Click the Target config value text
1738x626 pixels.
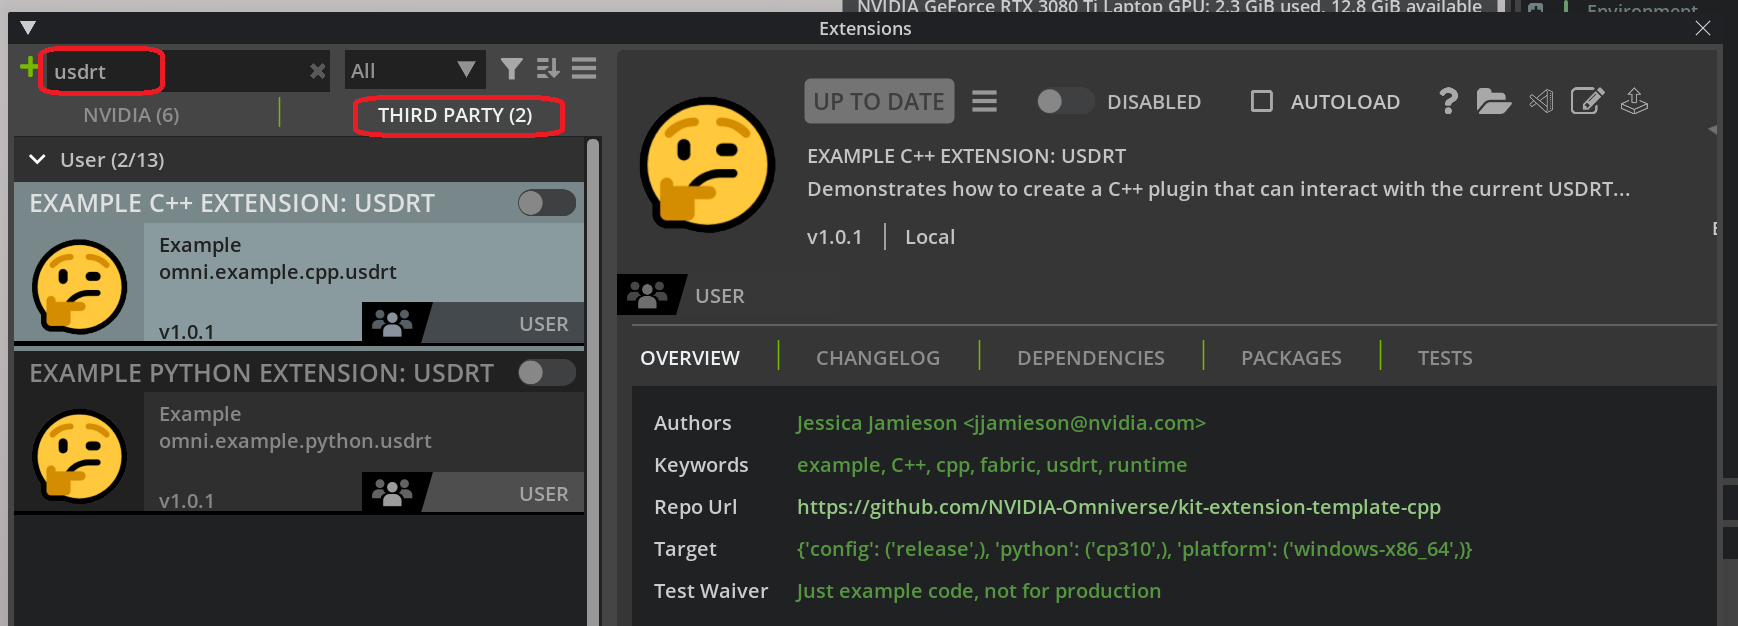point(1135,549)
